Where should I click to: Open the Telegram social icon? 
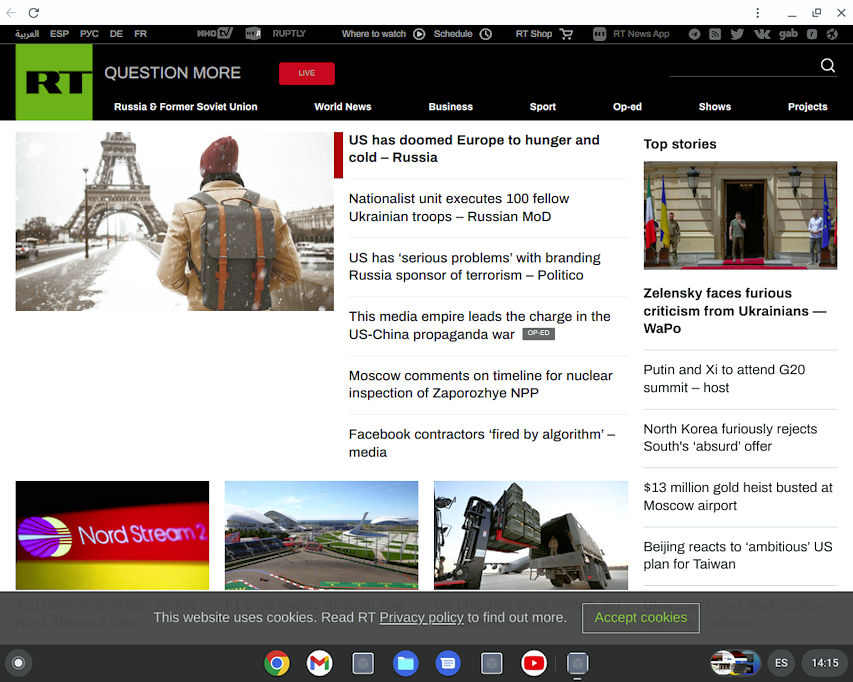[694, 34]
